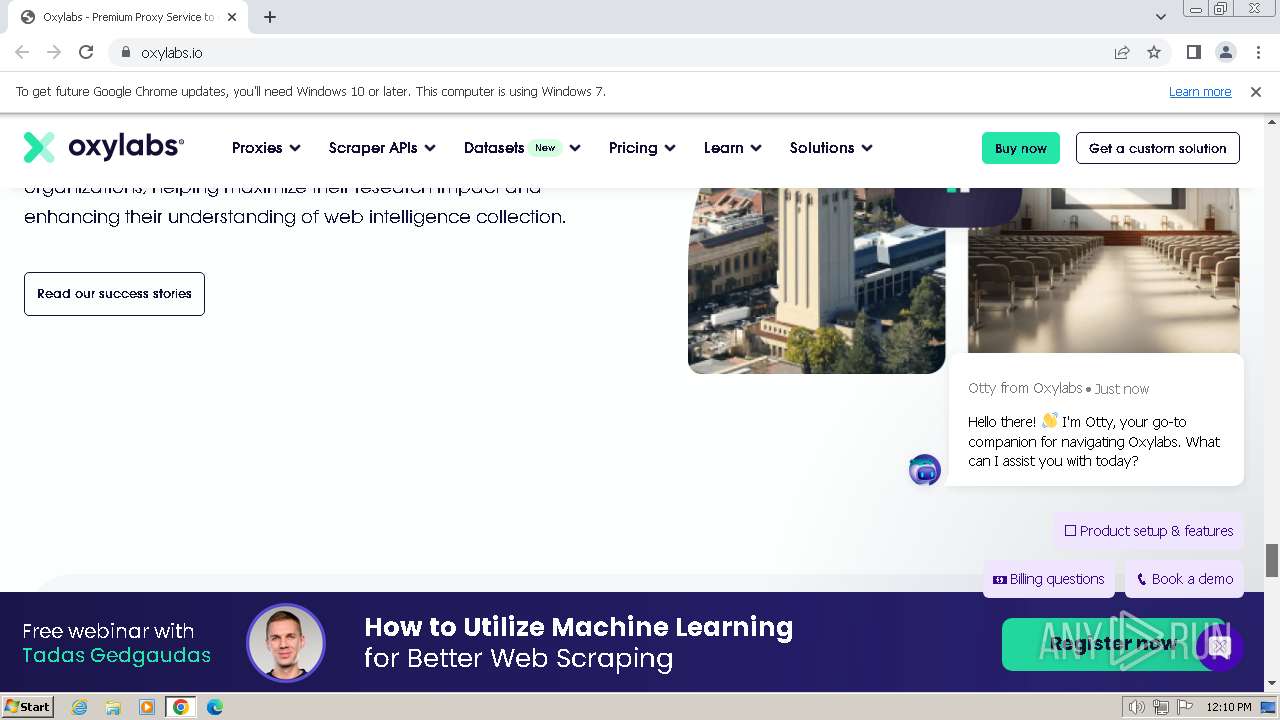Click the Oxylabs logo

[x=104, y=147]
